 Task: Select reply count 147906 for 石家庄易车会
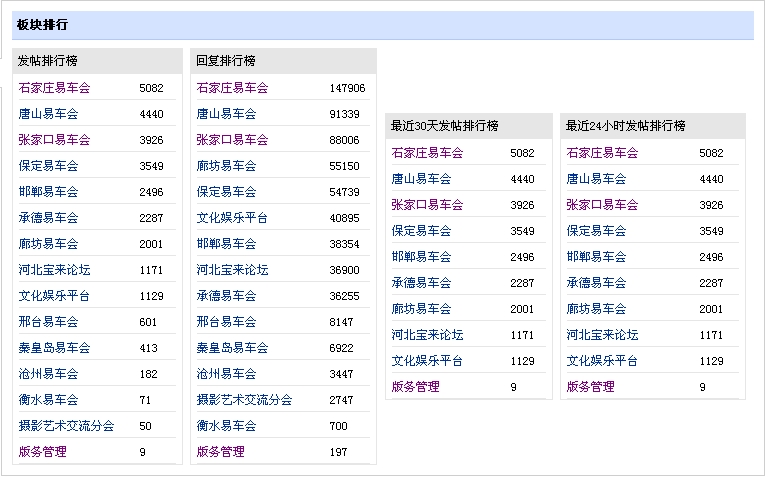(x=348, y=89)
